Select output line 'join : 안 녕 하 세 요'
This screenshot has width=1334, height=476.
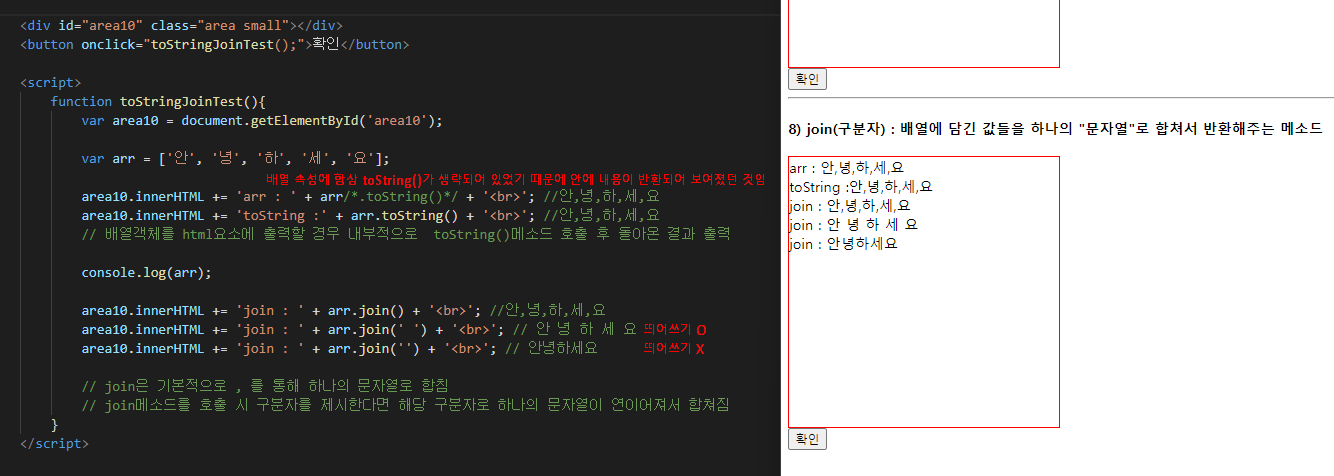pyautogui.click(x=853, y=224)
